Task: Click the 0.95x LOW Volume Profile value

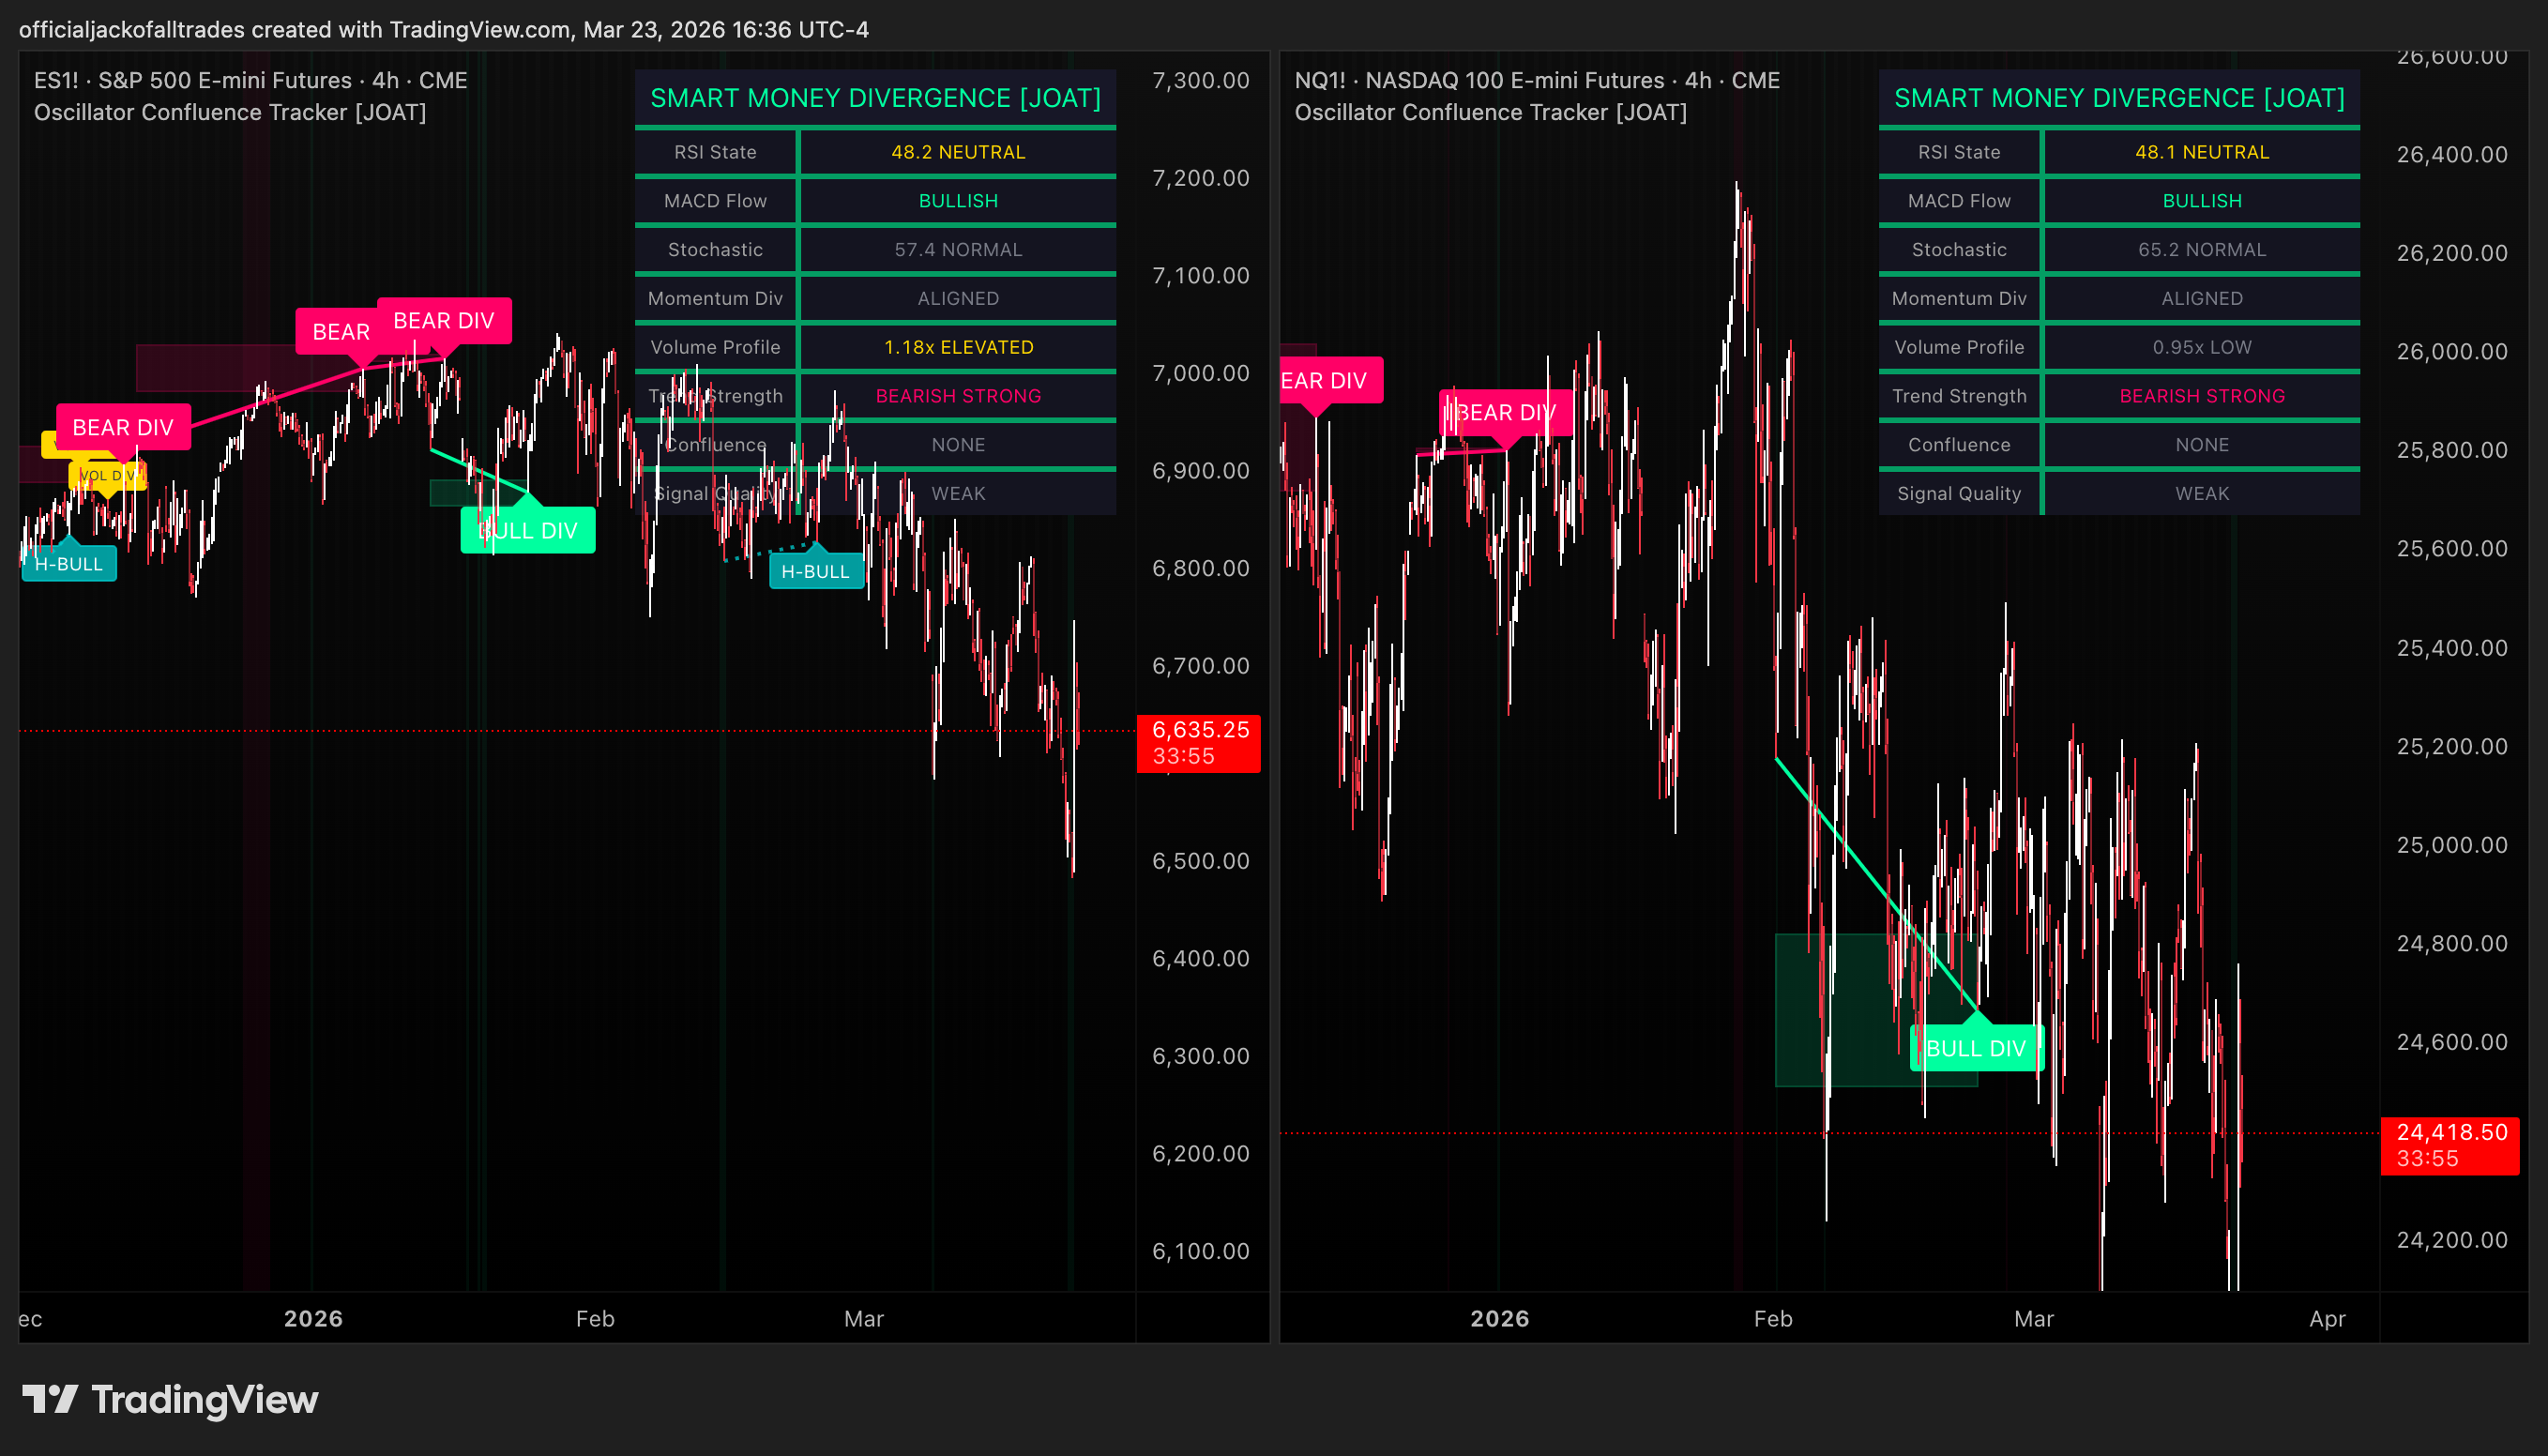Action: 2202,347
